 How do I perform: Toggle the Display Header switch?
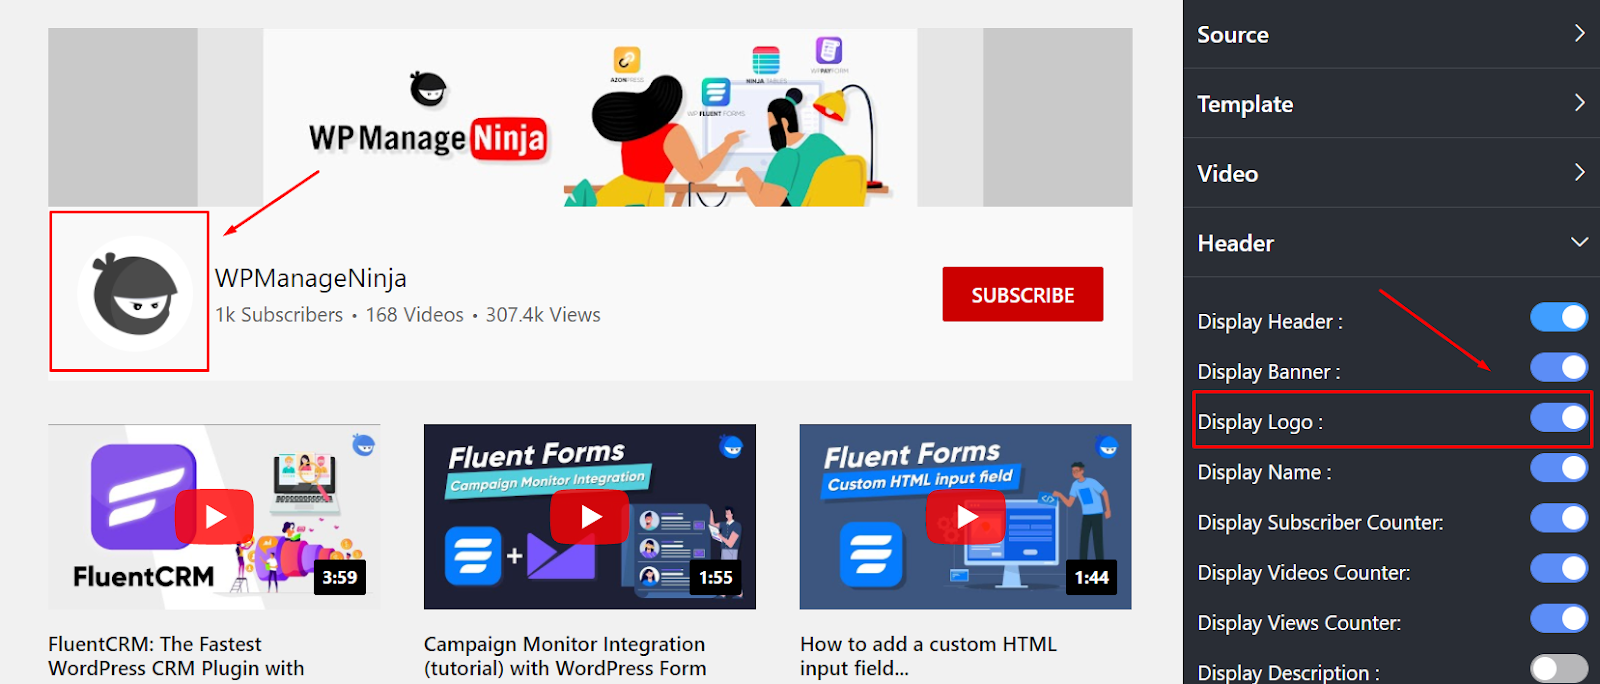point(1559,318)
